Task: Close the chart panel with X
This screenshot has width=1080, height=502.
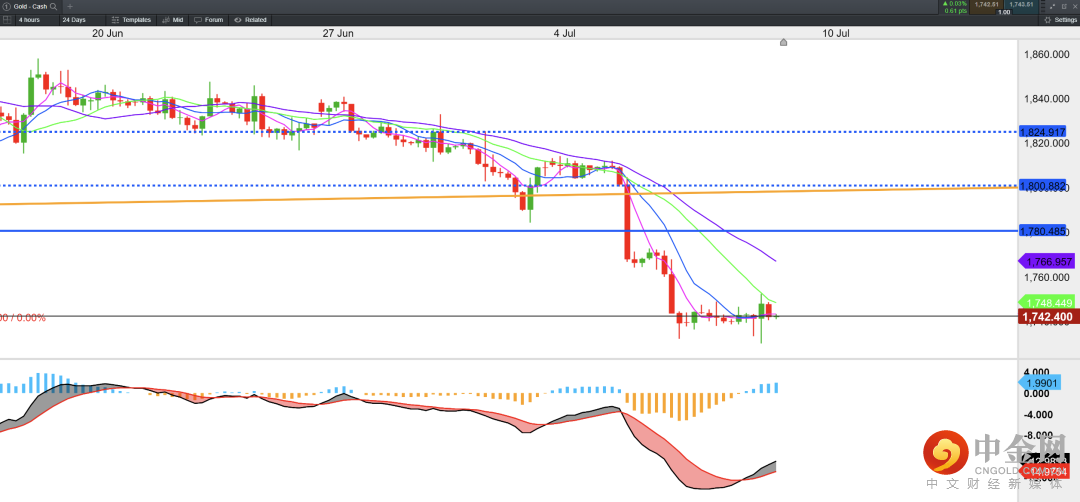Action: pyautogui.click(x=1075, y=6)
